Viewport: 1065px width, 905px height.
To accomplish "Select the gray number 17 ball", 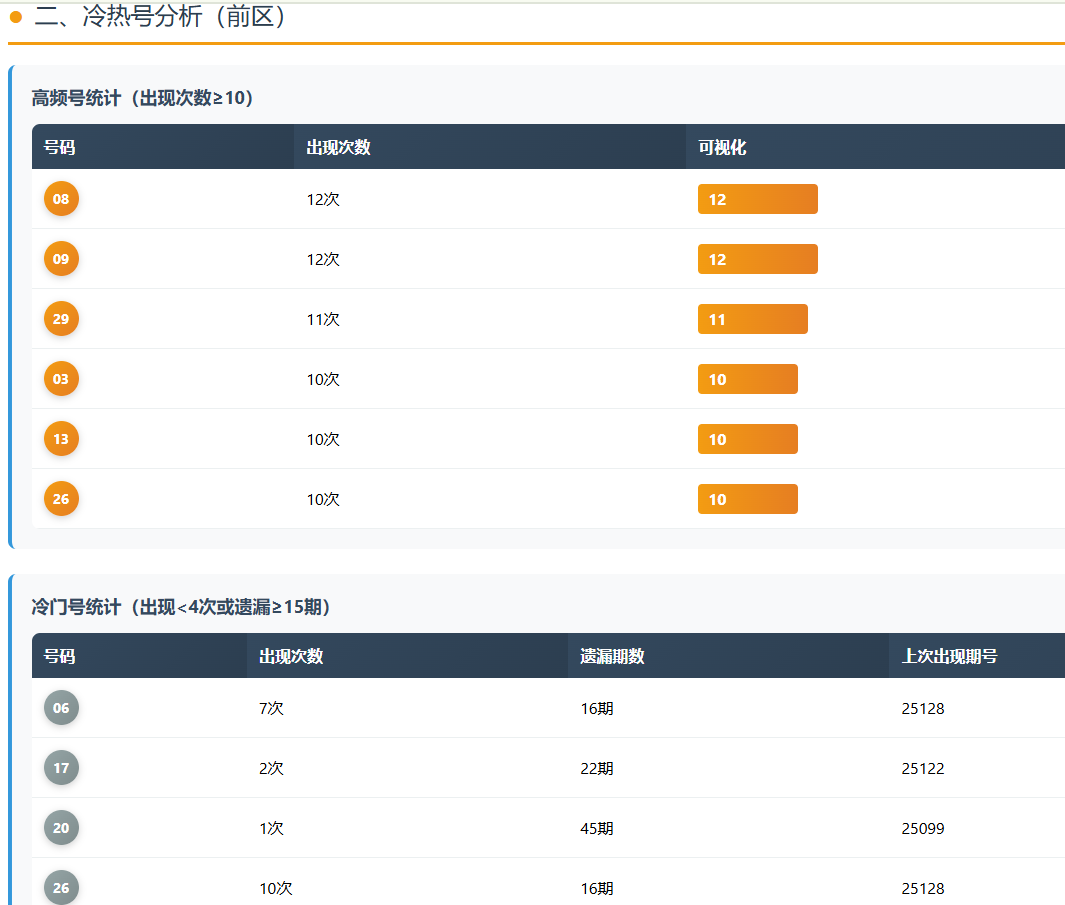I will (61, 768).
